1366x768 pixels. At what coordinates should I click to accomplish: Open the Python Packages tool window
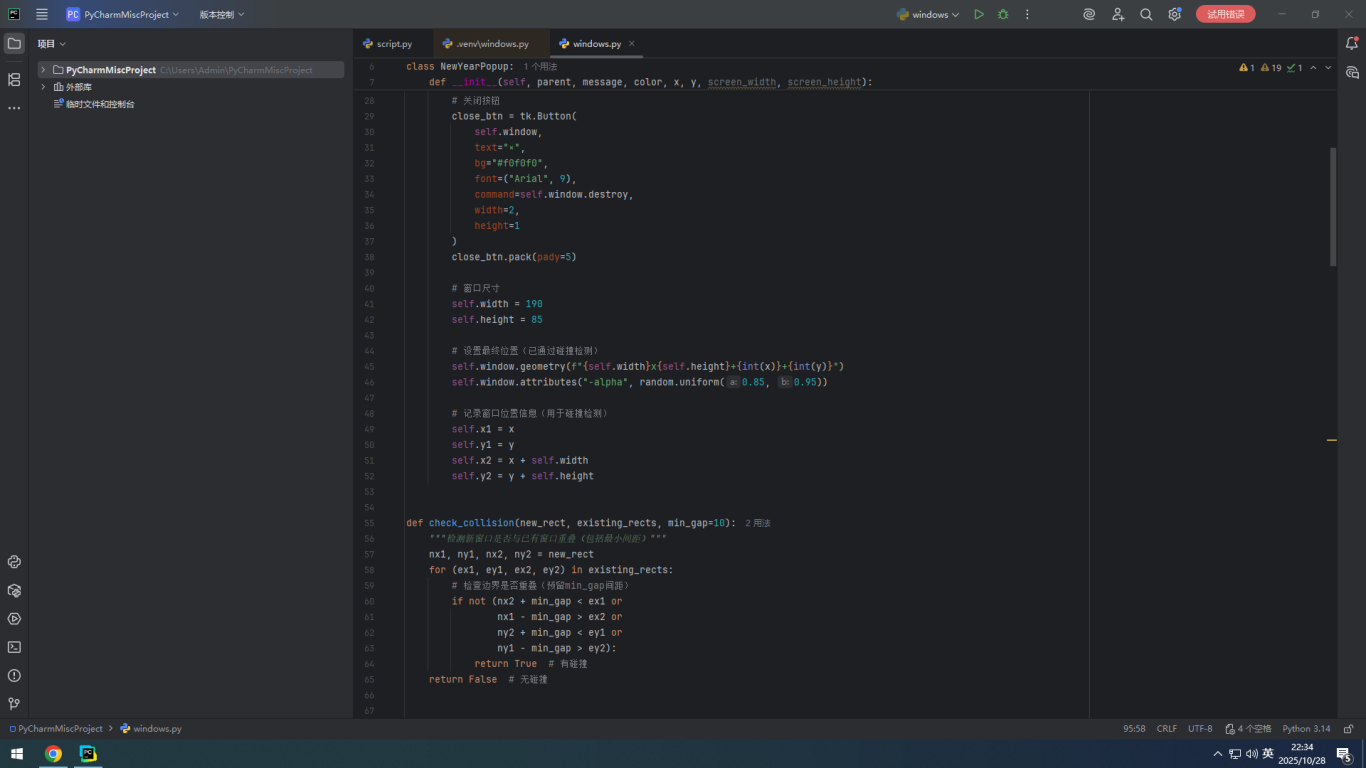(x=14, y=591)
